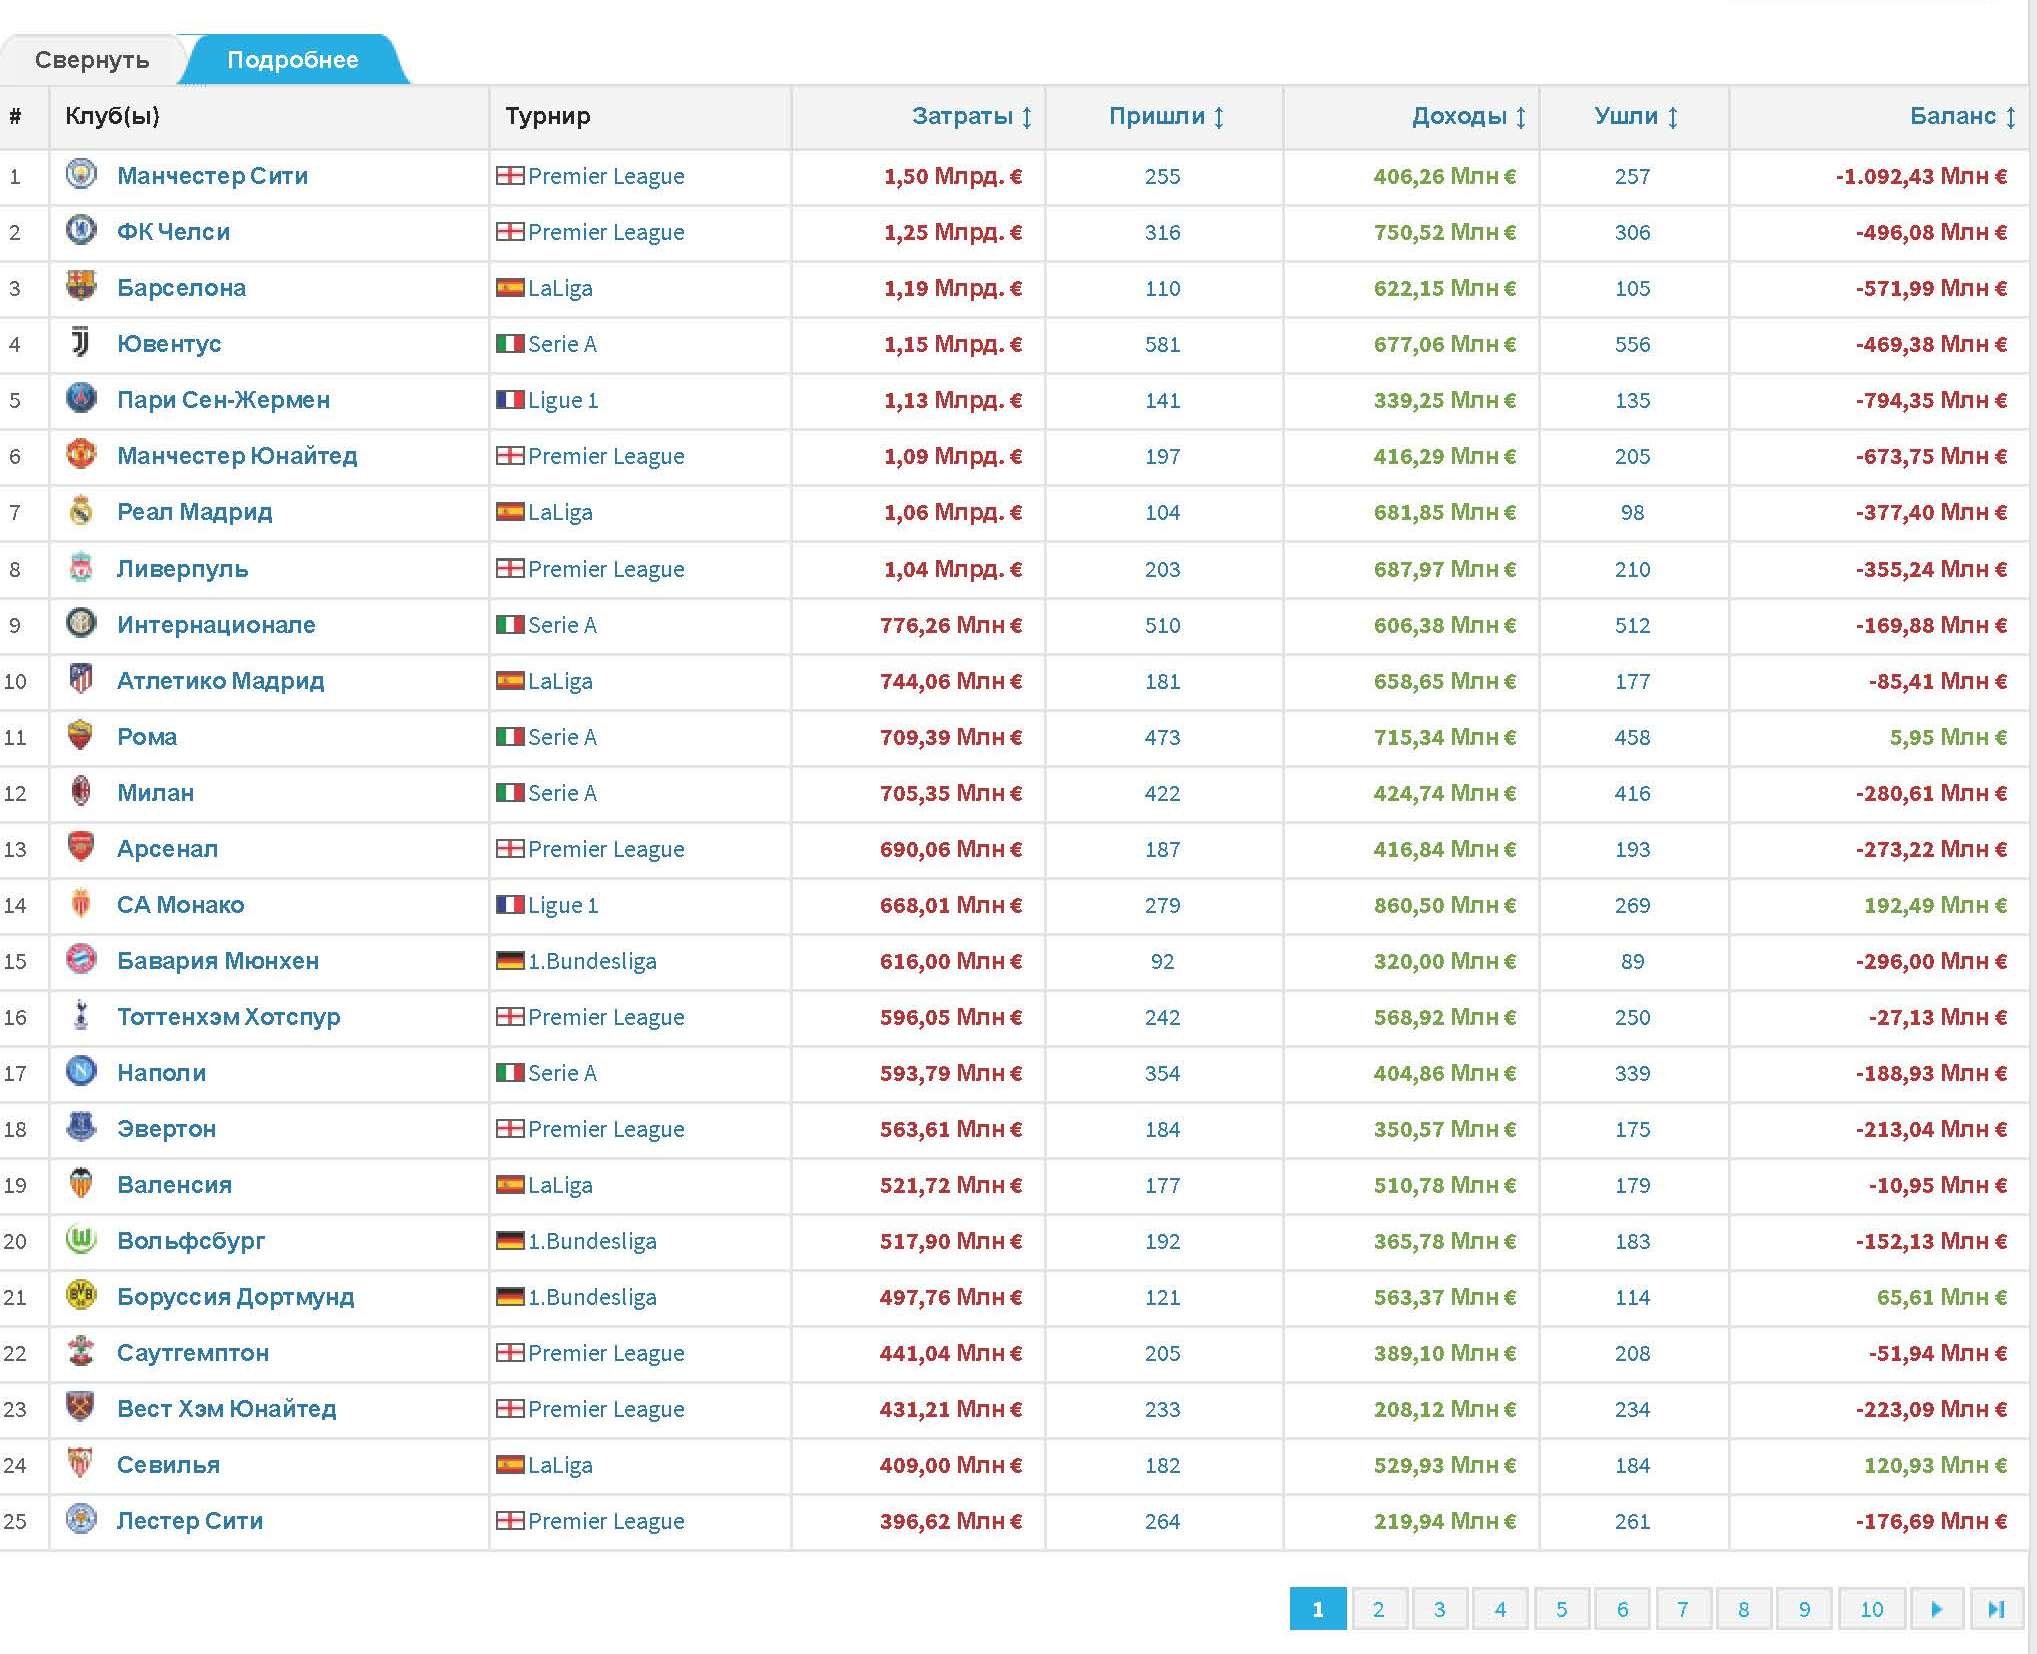Click current page 1 indicator

pyautogui.click(x=1318, y=1609)
